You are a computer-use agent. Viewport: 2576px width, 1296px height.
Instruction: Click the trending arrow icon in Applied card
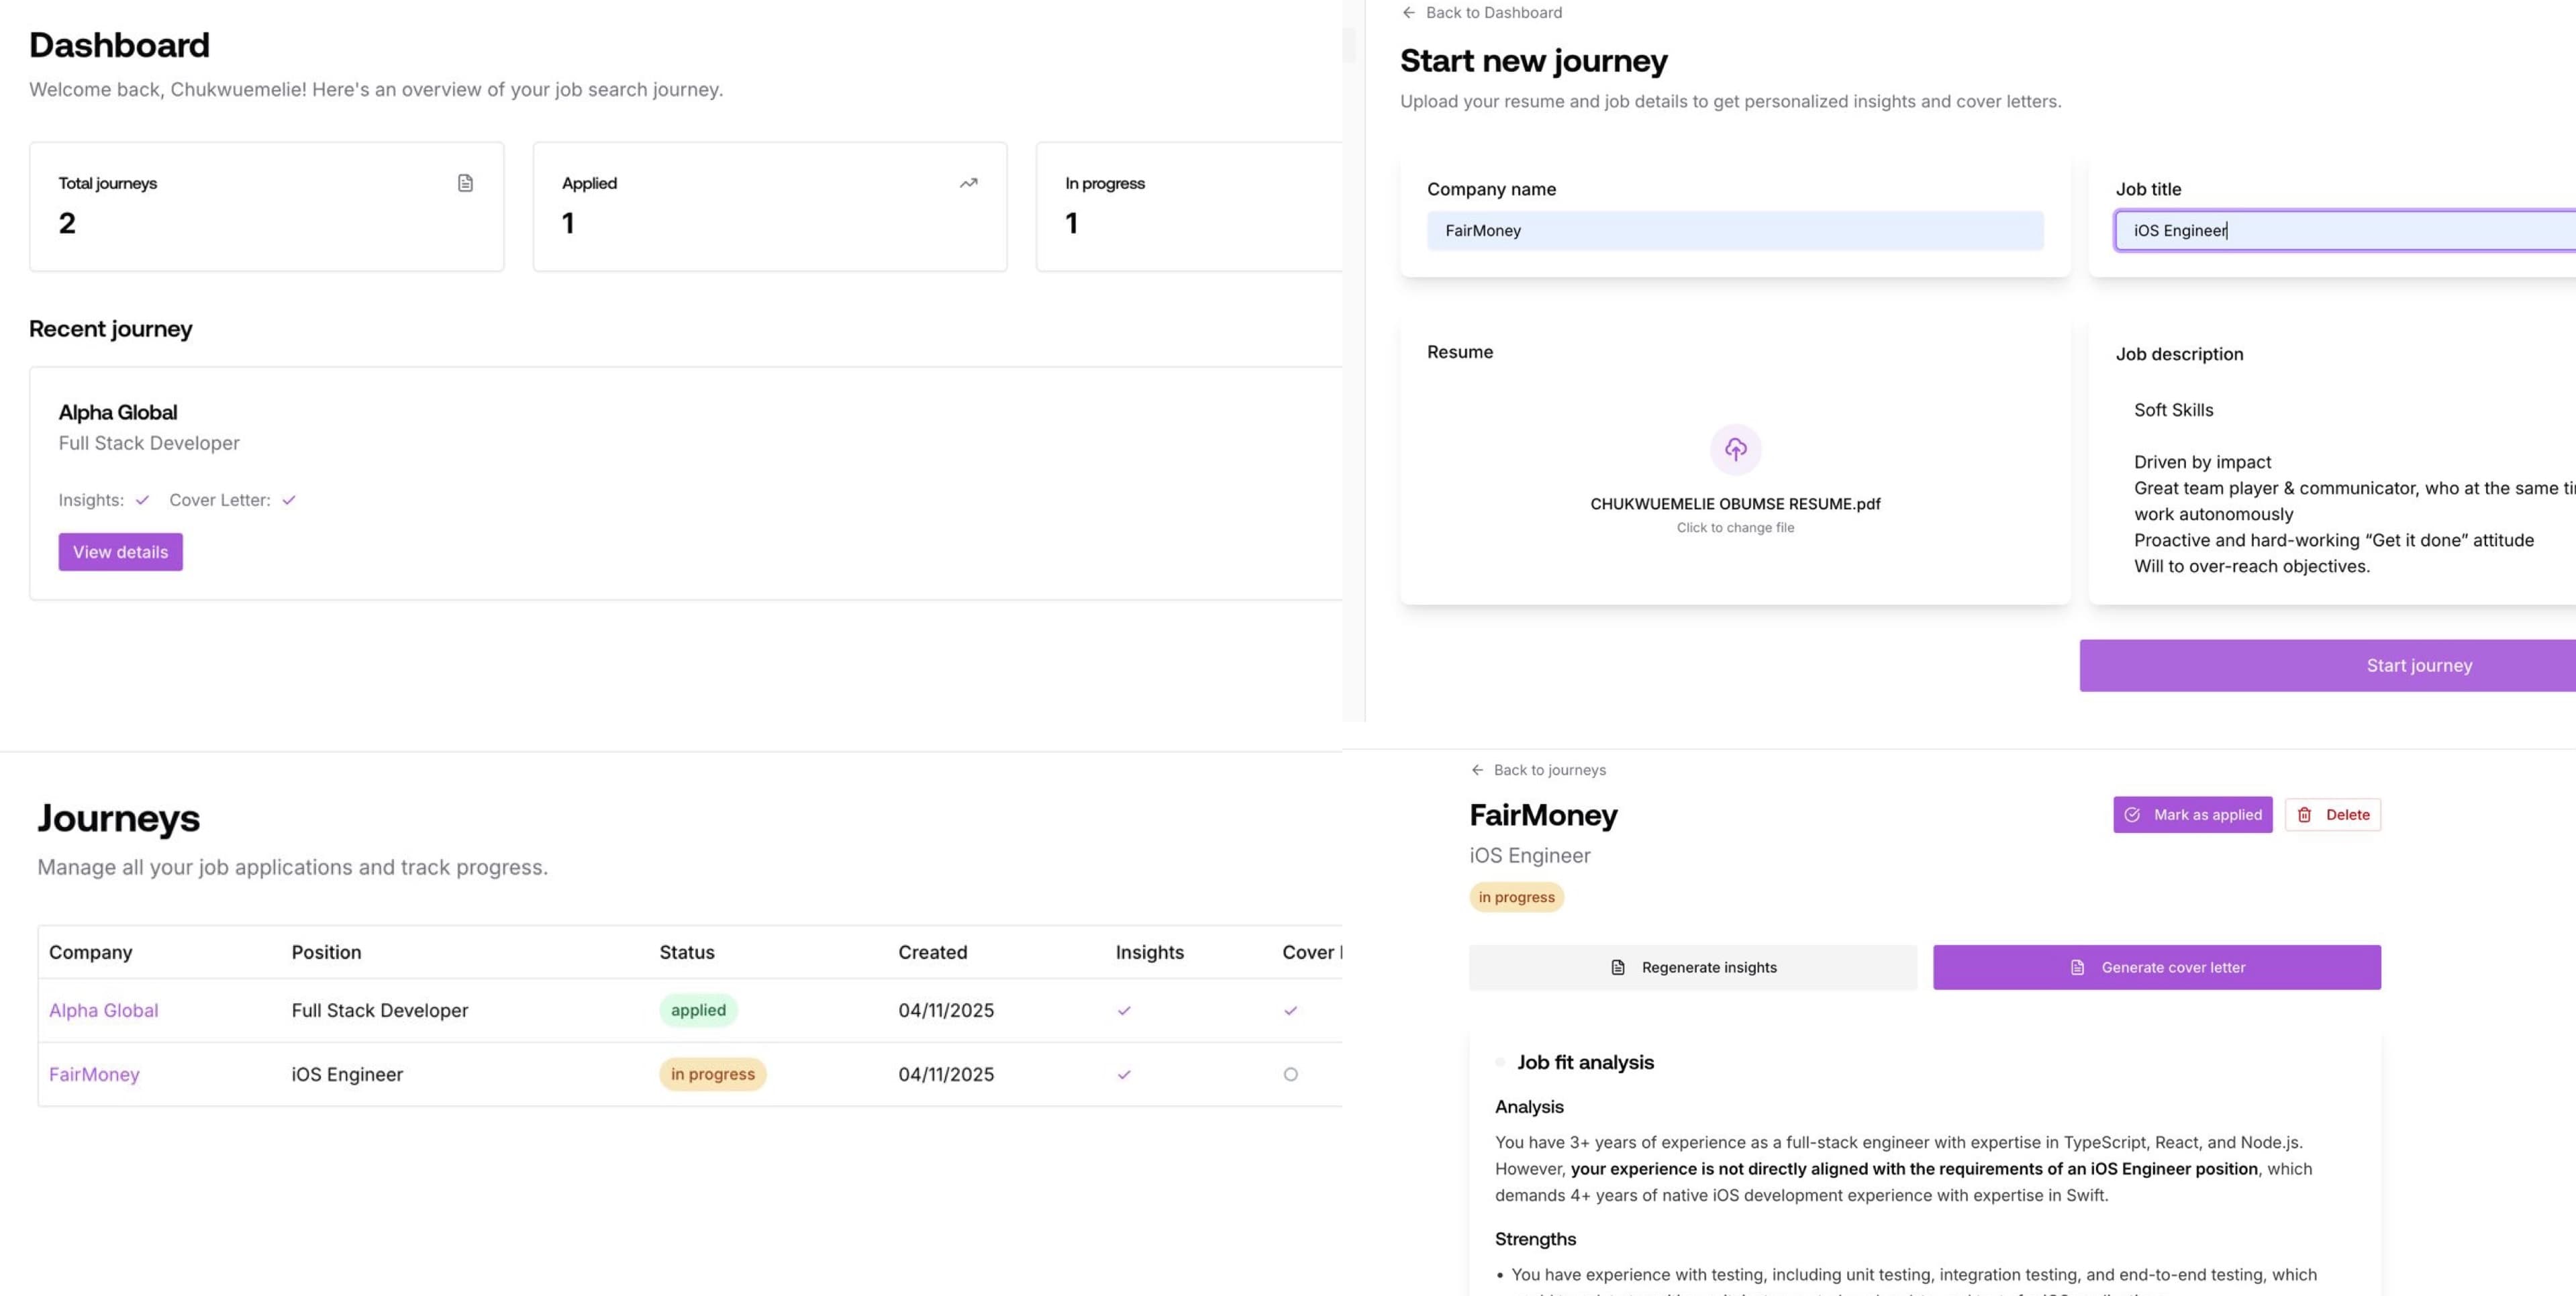968,183
